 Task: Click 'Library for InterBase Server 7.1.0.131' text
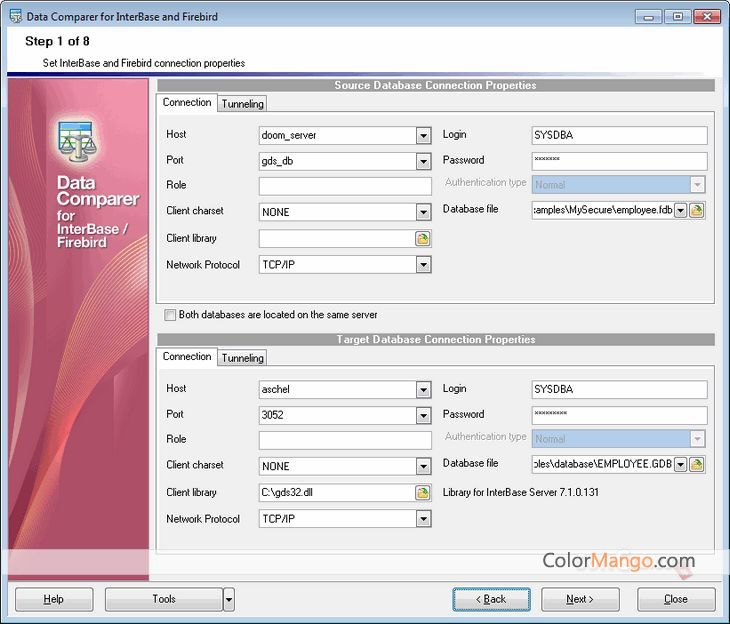[x=520, y=493]
